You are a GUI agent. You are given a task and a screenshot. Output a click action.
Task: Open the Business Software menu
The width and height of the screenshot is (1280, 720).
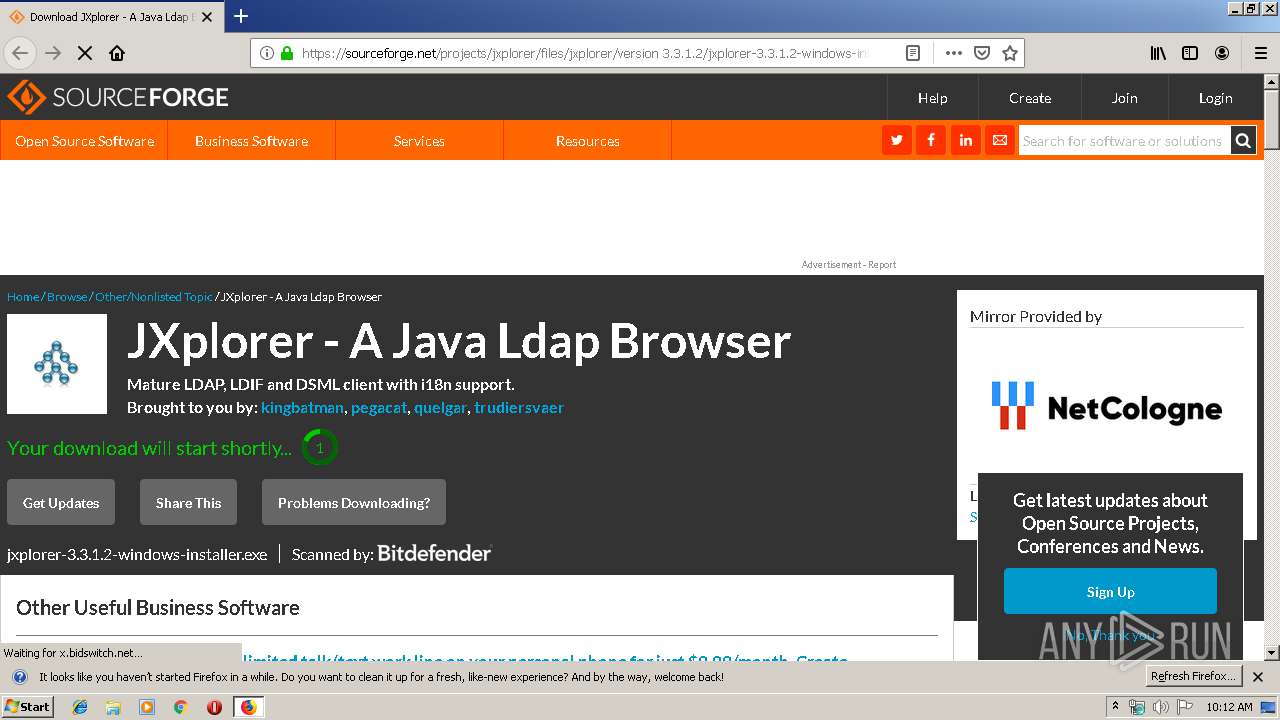pyautogui.click(x=251, y=141)
